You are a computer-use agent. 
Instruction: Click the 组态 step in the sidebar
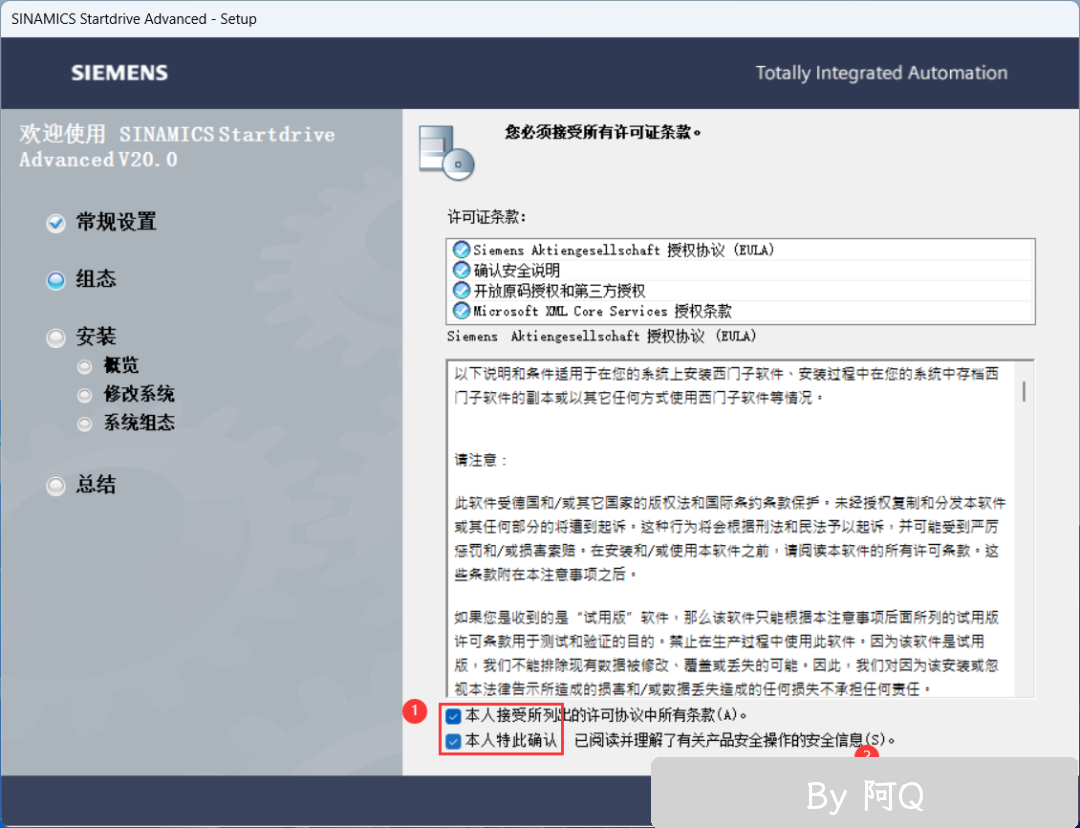(96, 279)
